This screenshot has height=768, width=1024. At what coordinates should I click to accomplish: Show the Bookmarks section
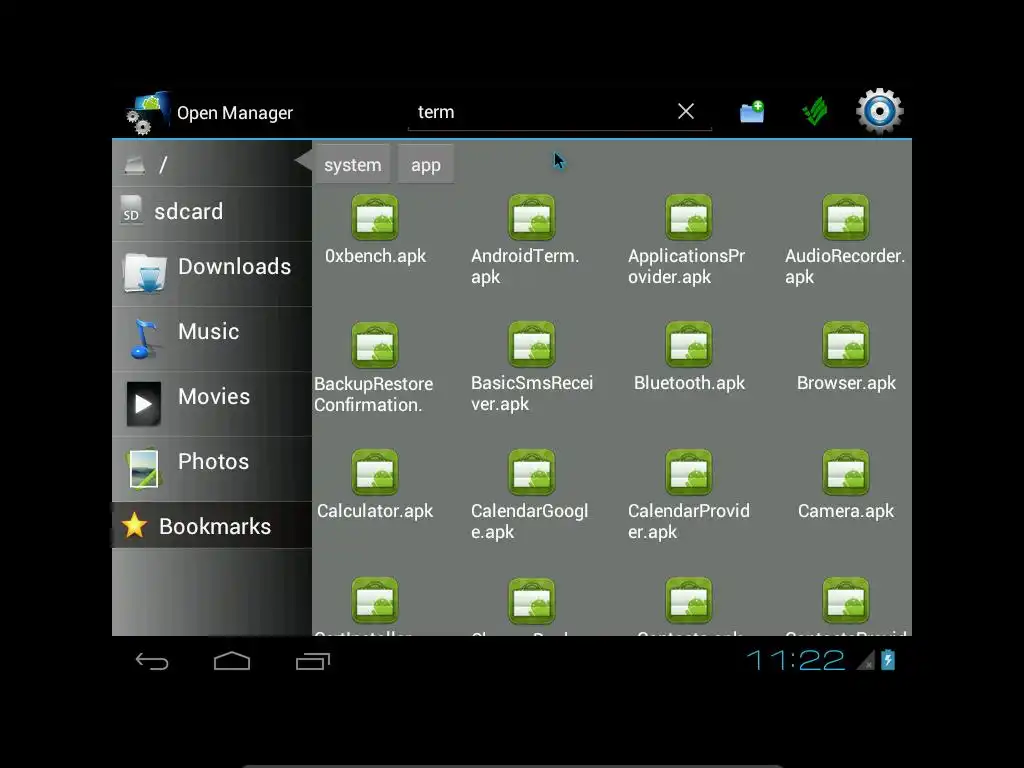point(212,526)
